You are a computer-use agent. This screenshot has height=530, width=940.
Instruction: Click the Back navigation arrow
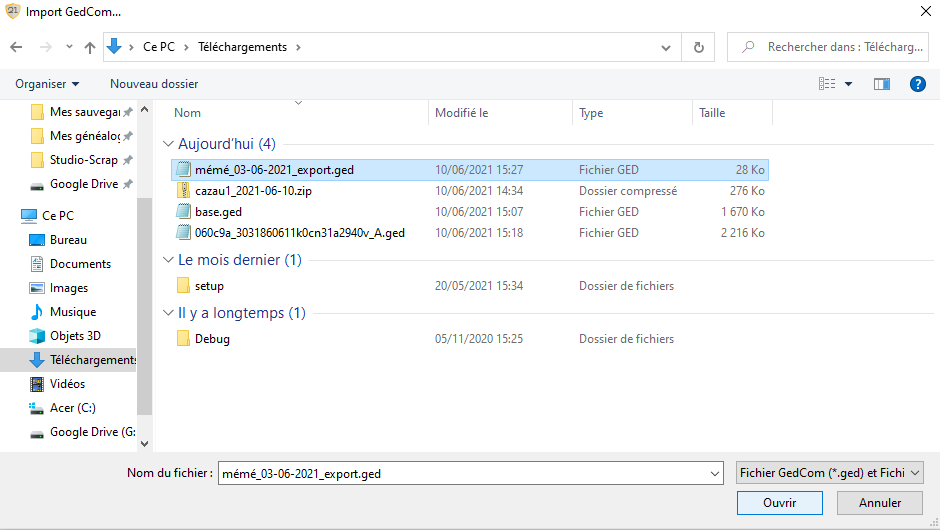(x=16, y=47)
